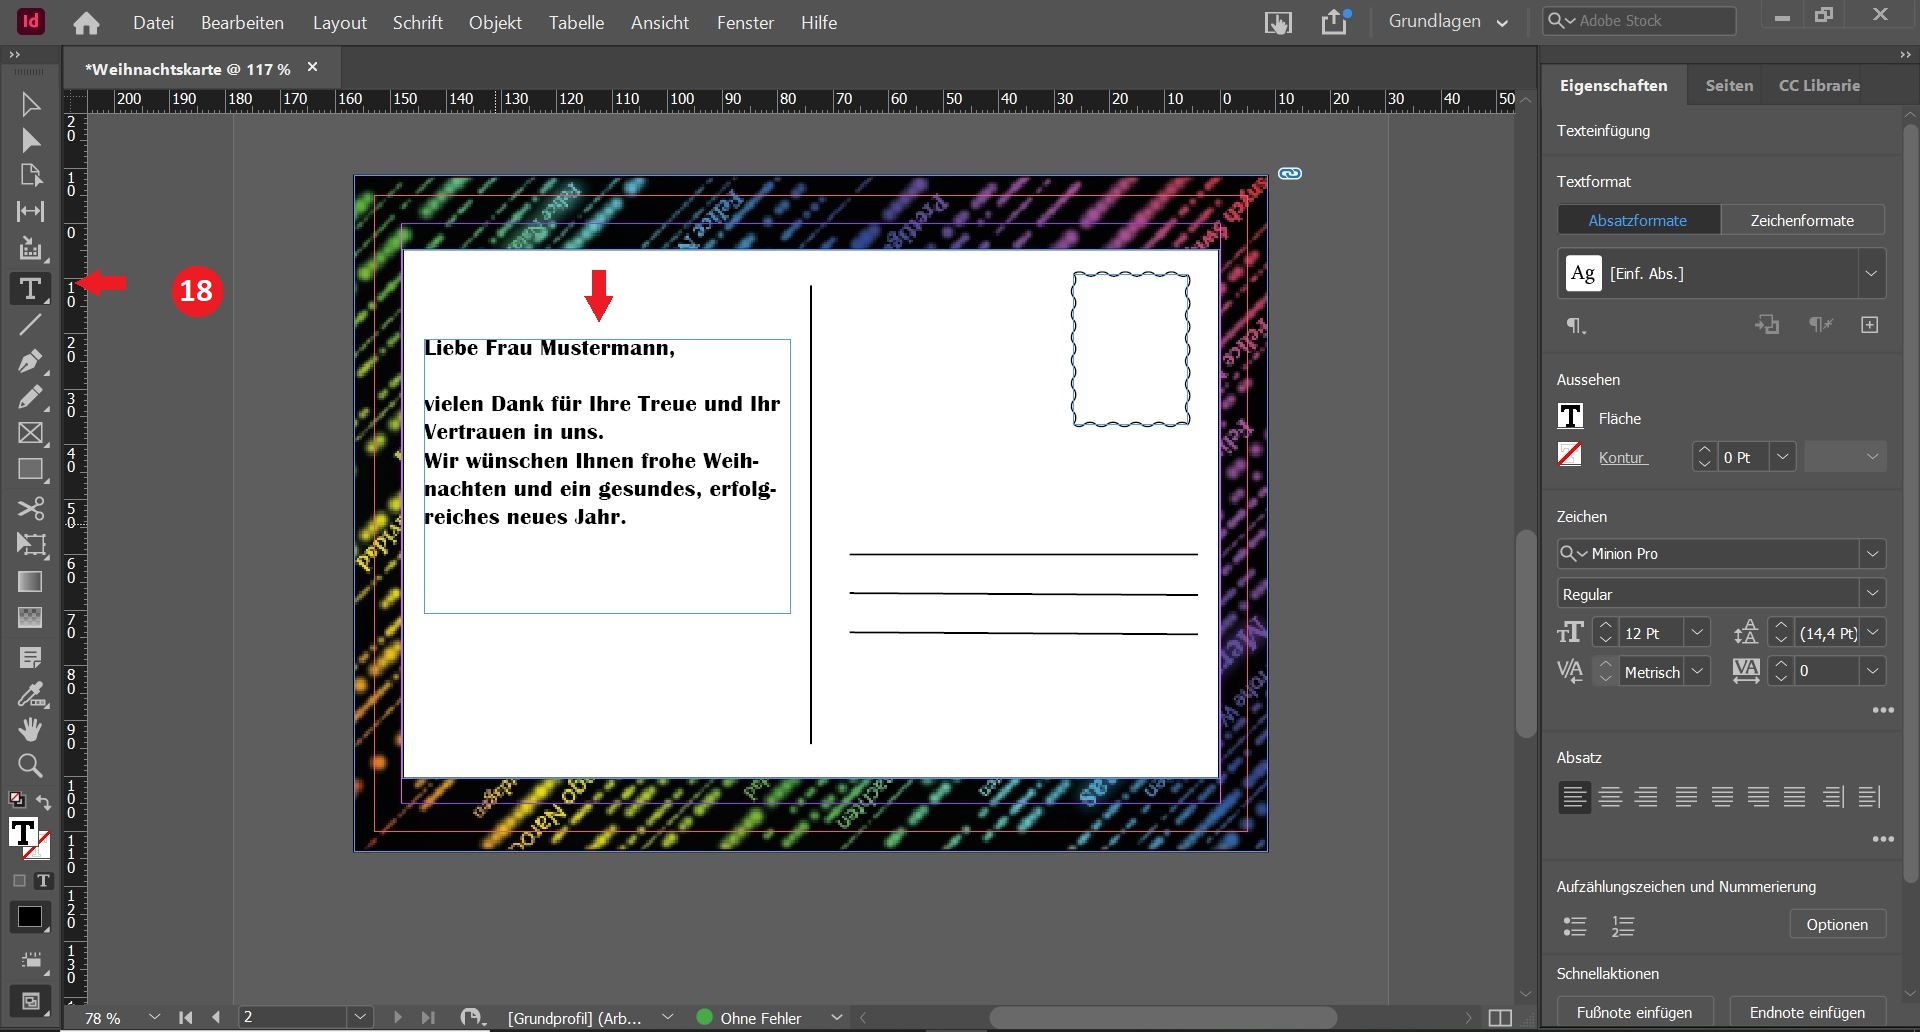Viewport: 1920px width, 1032px height.
Task: Pick the Hand tool
Action: pyautogui.click(x=30, y=729)
